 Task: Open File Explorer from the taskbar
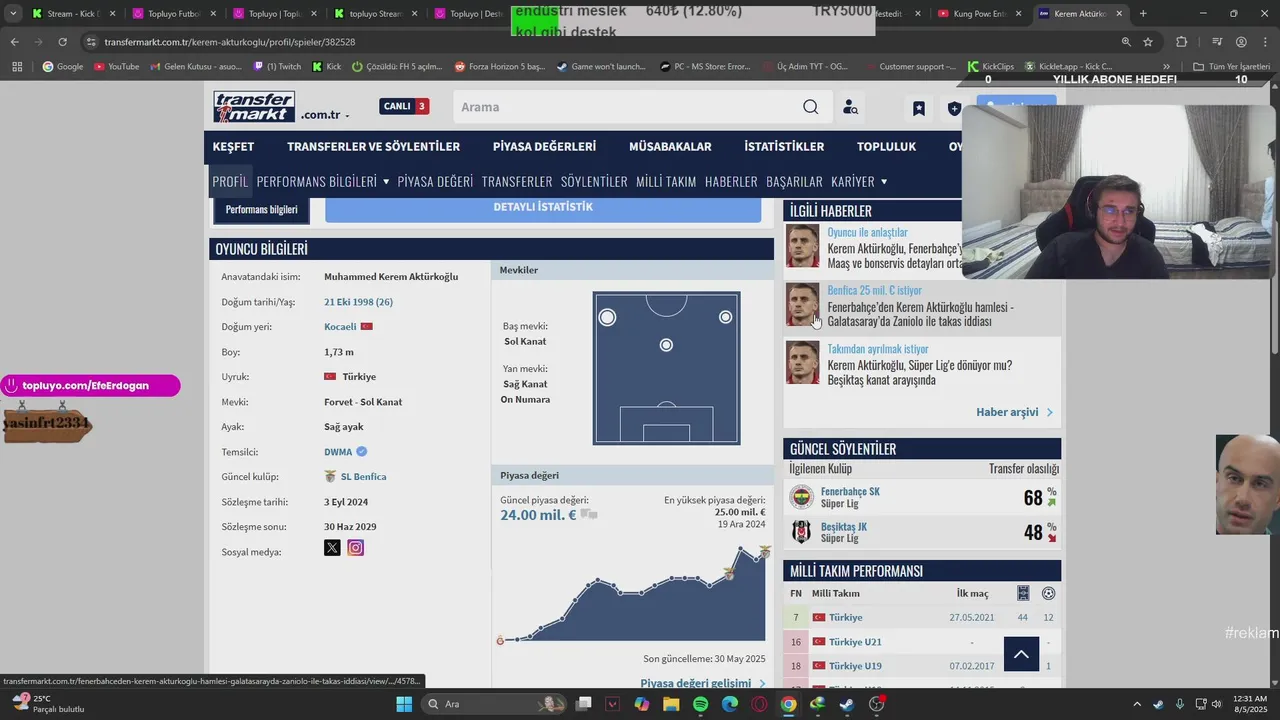click(671, 704)
